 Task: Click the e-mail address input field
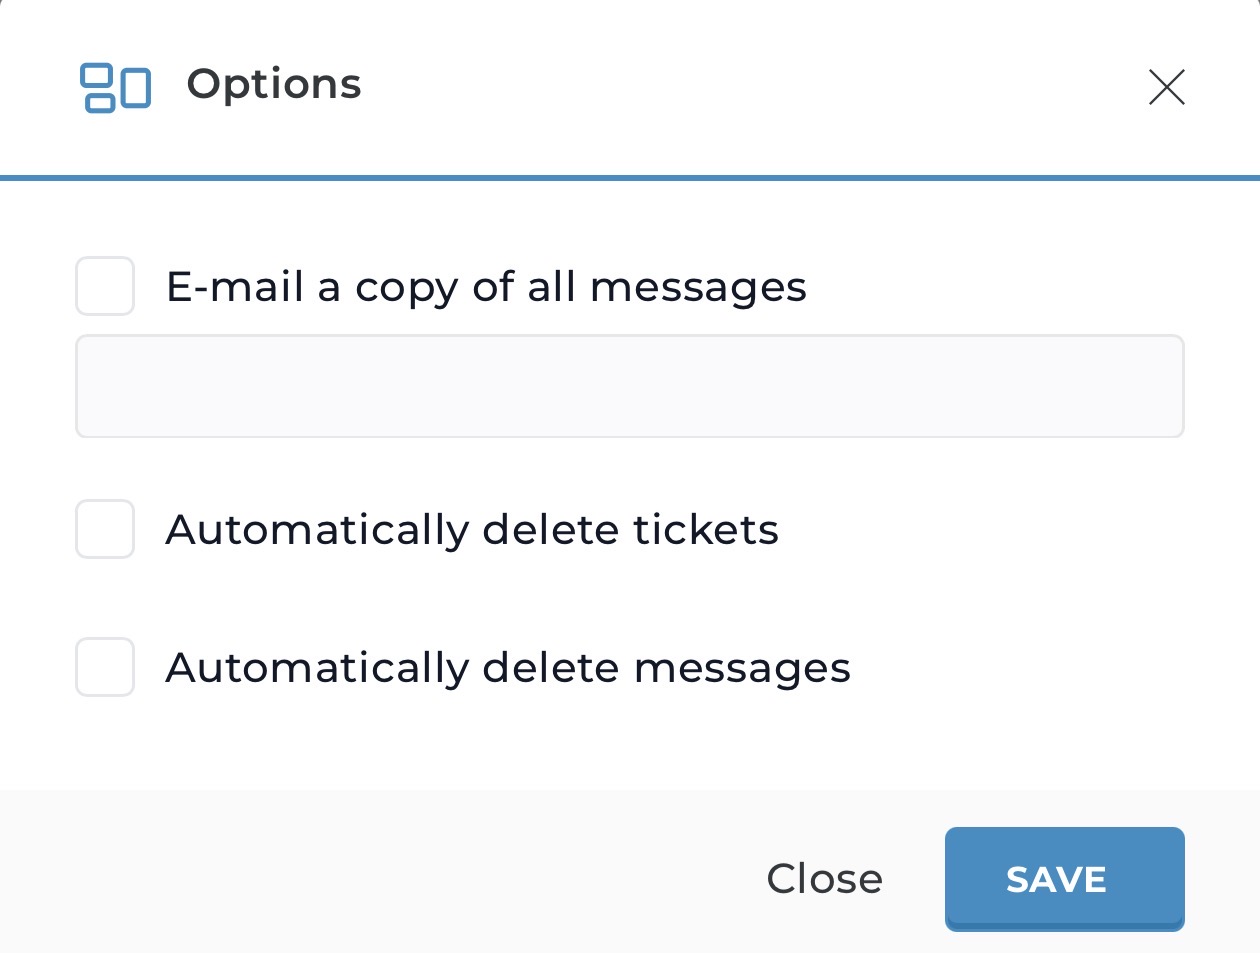(630, 386)
